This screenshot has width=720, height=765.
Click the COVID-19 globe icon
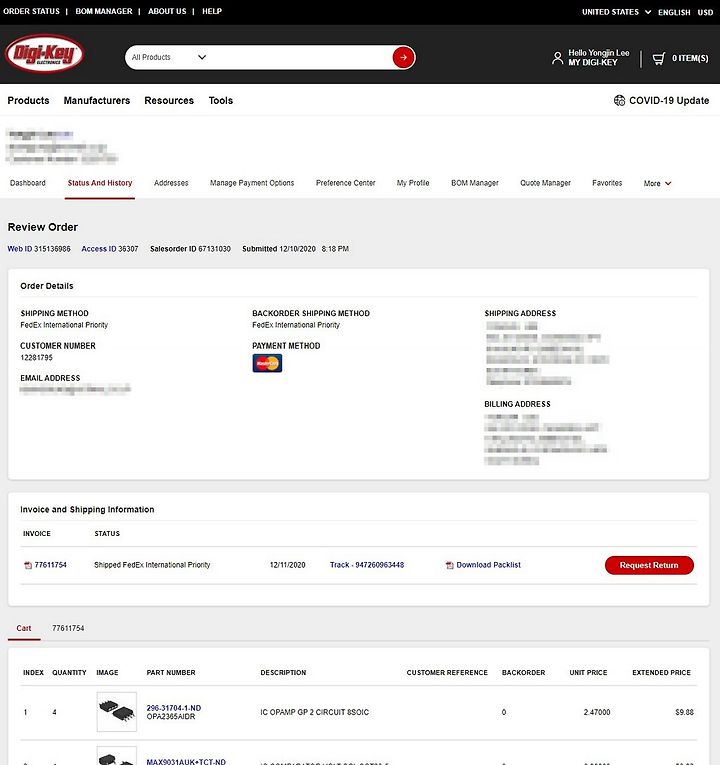(620, 101)
